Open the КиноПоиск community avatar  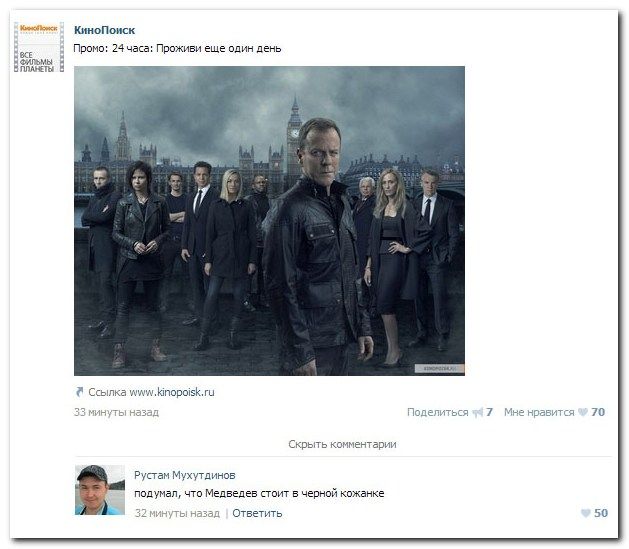39,47
